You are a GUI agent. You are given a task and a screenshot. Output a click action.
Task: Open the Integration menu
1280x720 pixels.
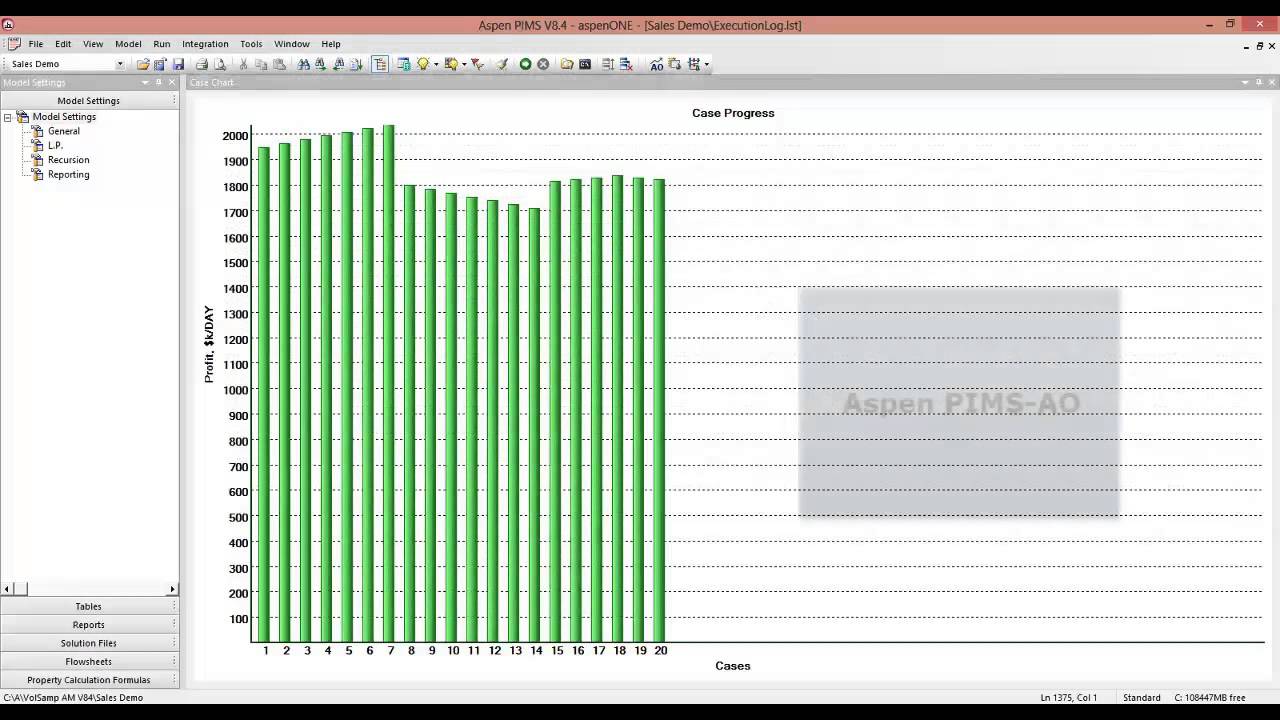[205, 44]
